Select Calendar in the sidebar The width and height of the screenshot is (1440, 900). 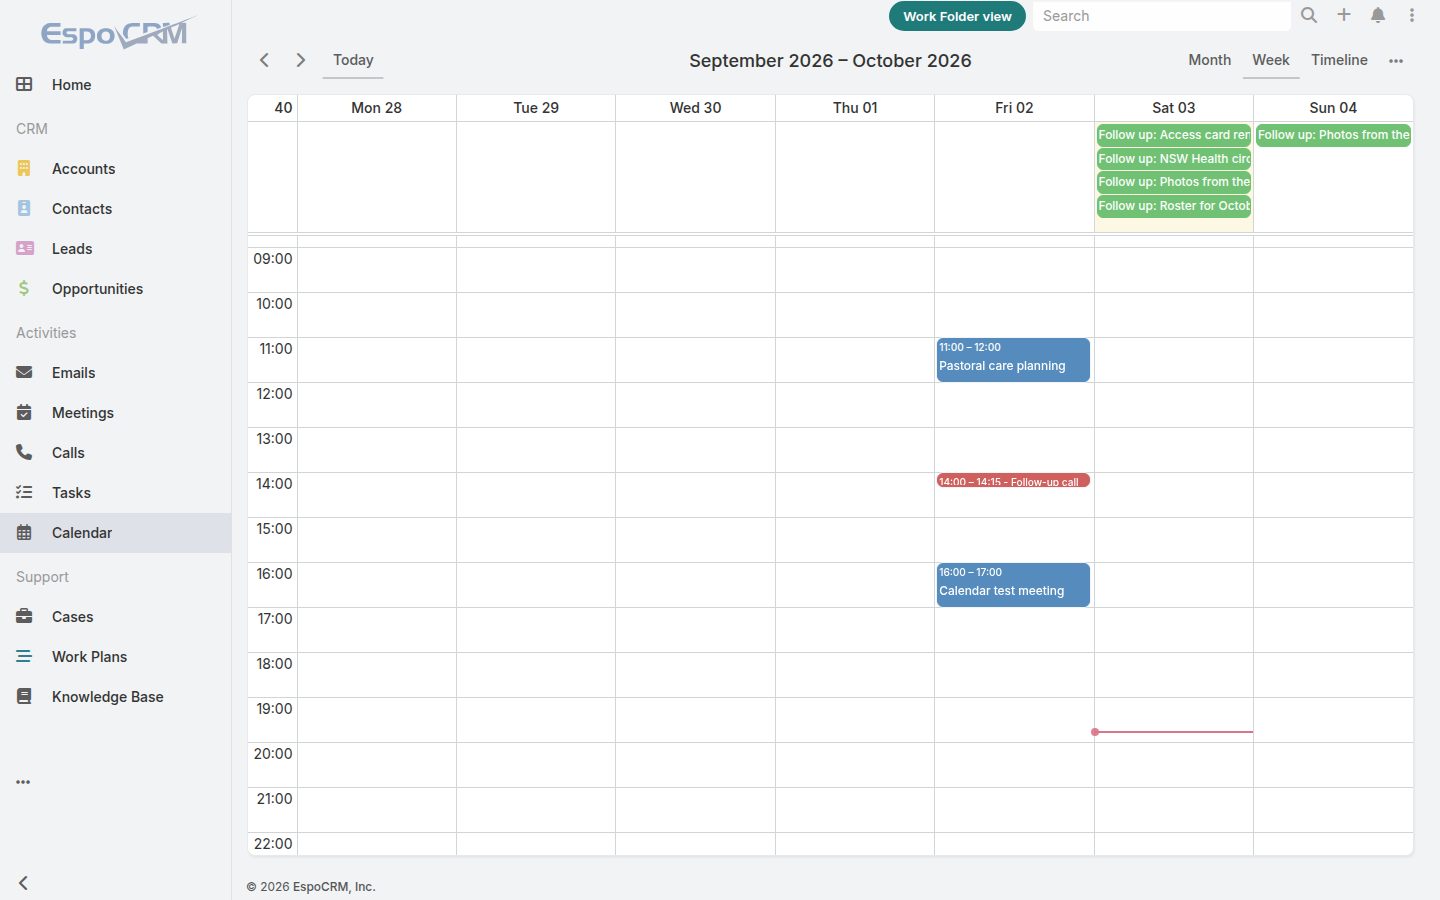tap(115, 533)
